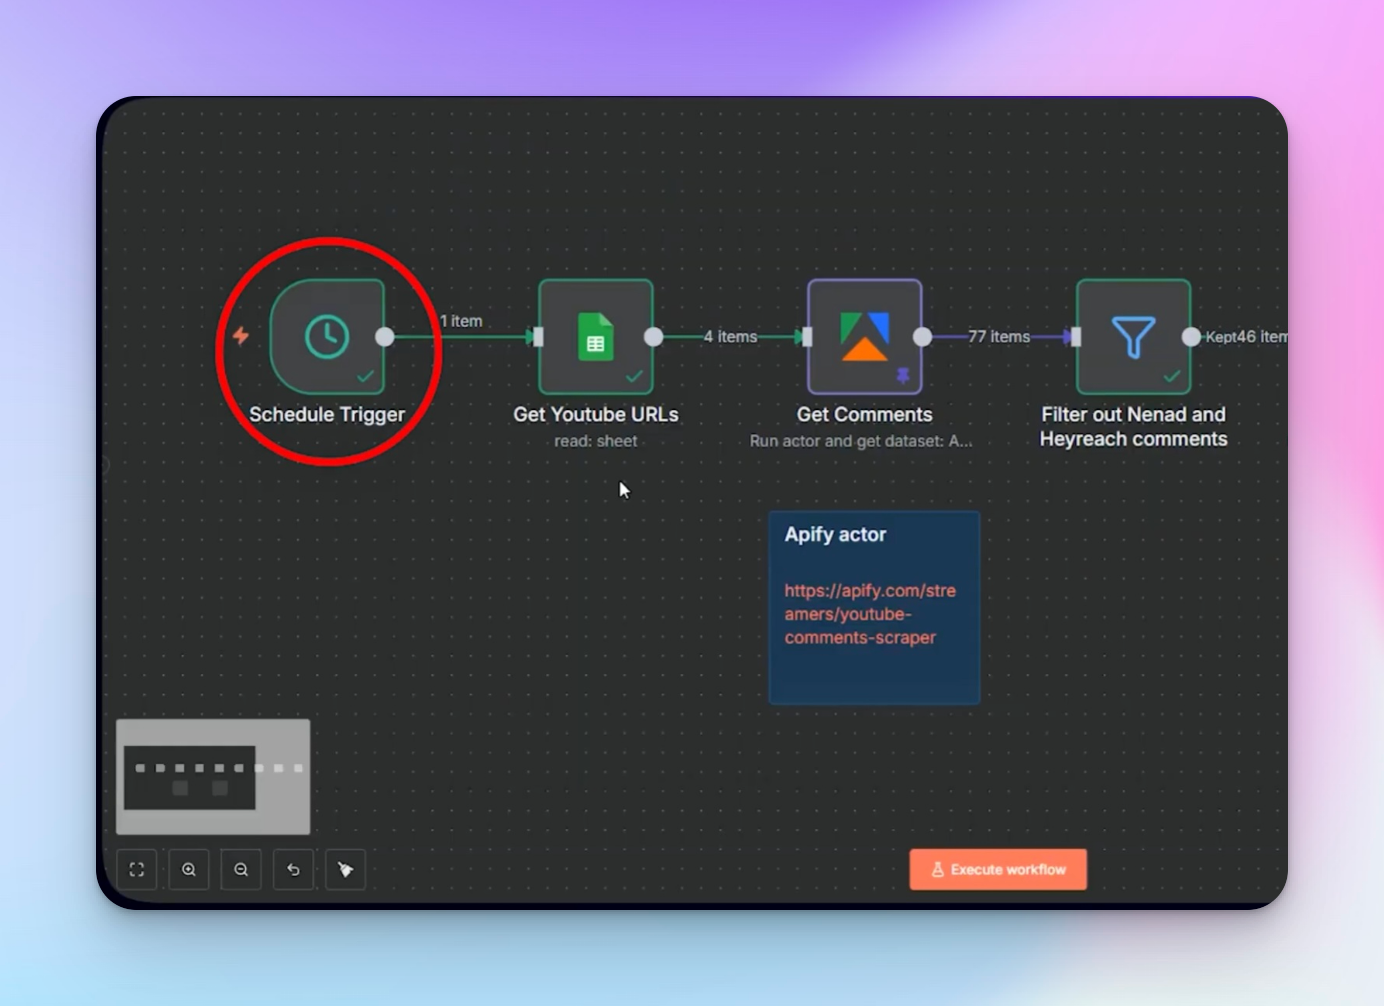This screenshot has width=1384, height=1006.
Task: Click 'Run actor and get dataset' subtitle
Action: pos(861,441)
